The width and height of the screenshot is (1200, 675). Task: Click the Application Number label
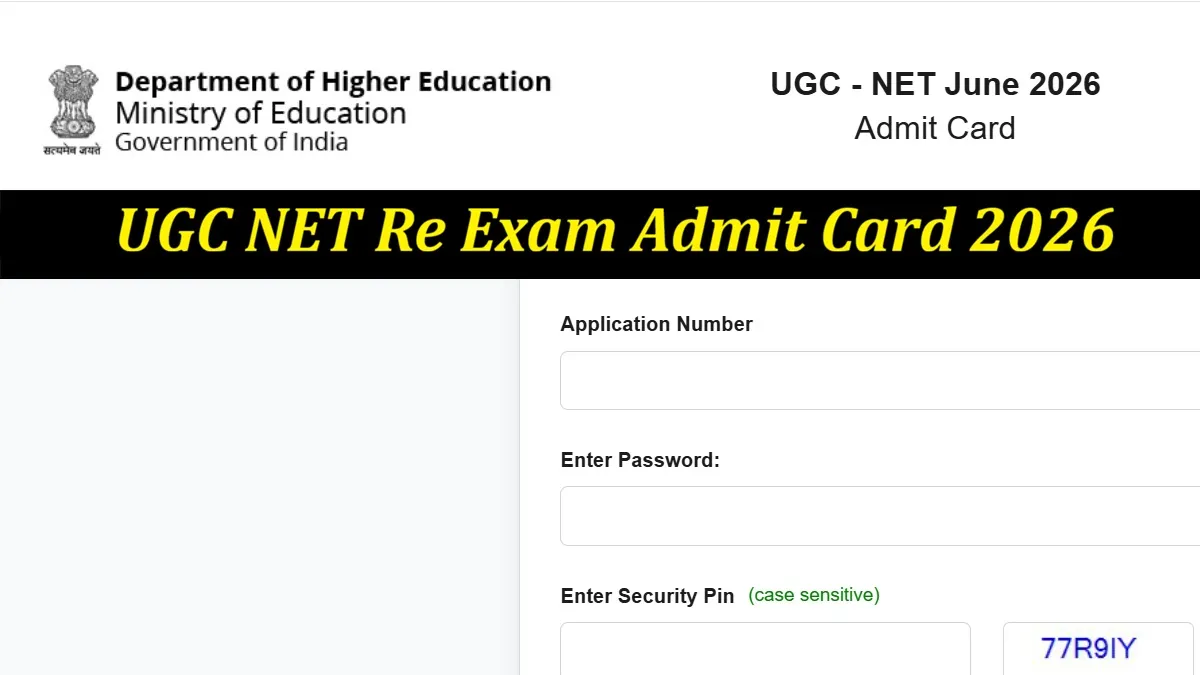656,324
